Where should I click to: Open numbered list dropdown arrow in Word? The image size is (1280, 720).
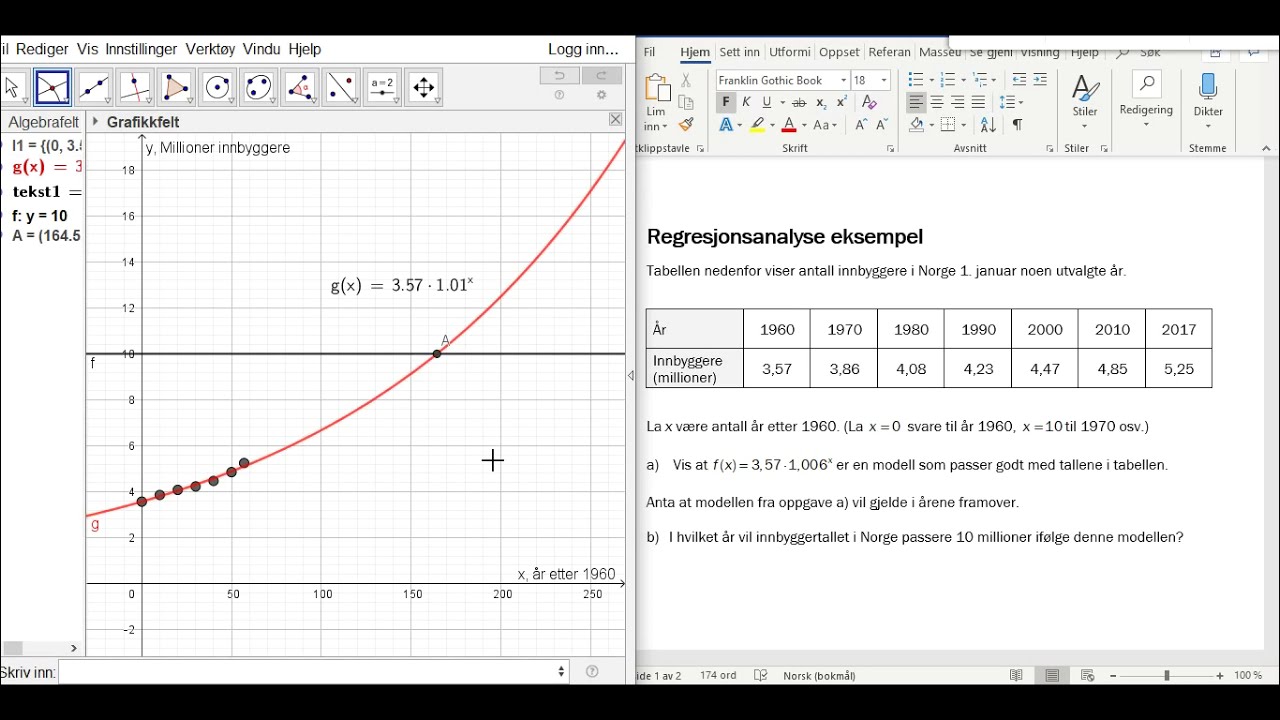click(962, 80)
